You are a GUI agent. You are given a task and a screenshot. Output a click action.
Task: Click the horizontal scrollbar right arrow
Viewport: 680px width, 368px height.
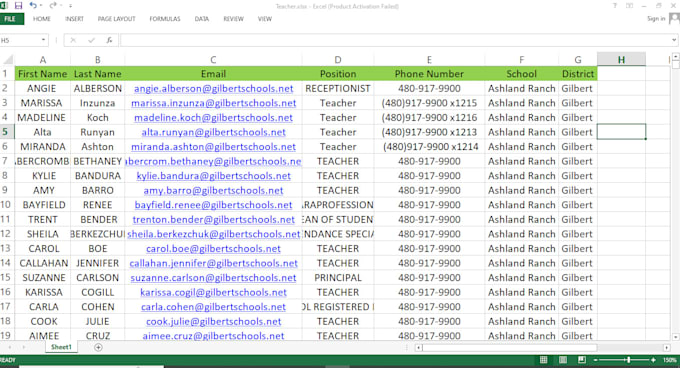pyautogui.click(x=667, y=348)
